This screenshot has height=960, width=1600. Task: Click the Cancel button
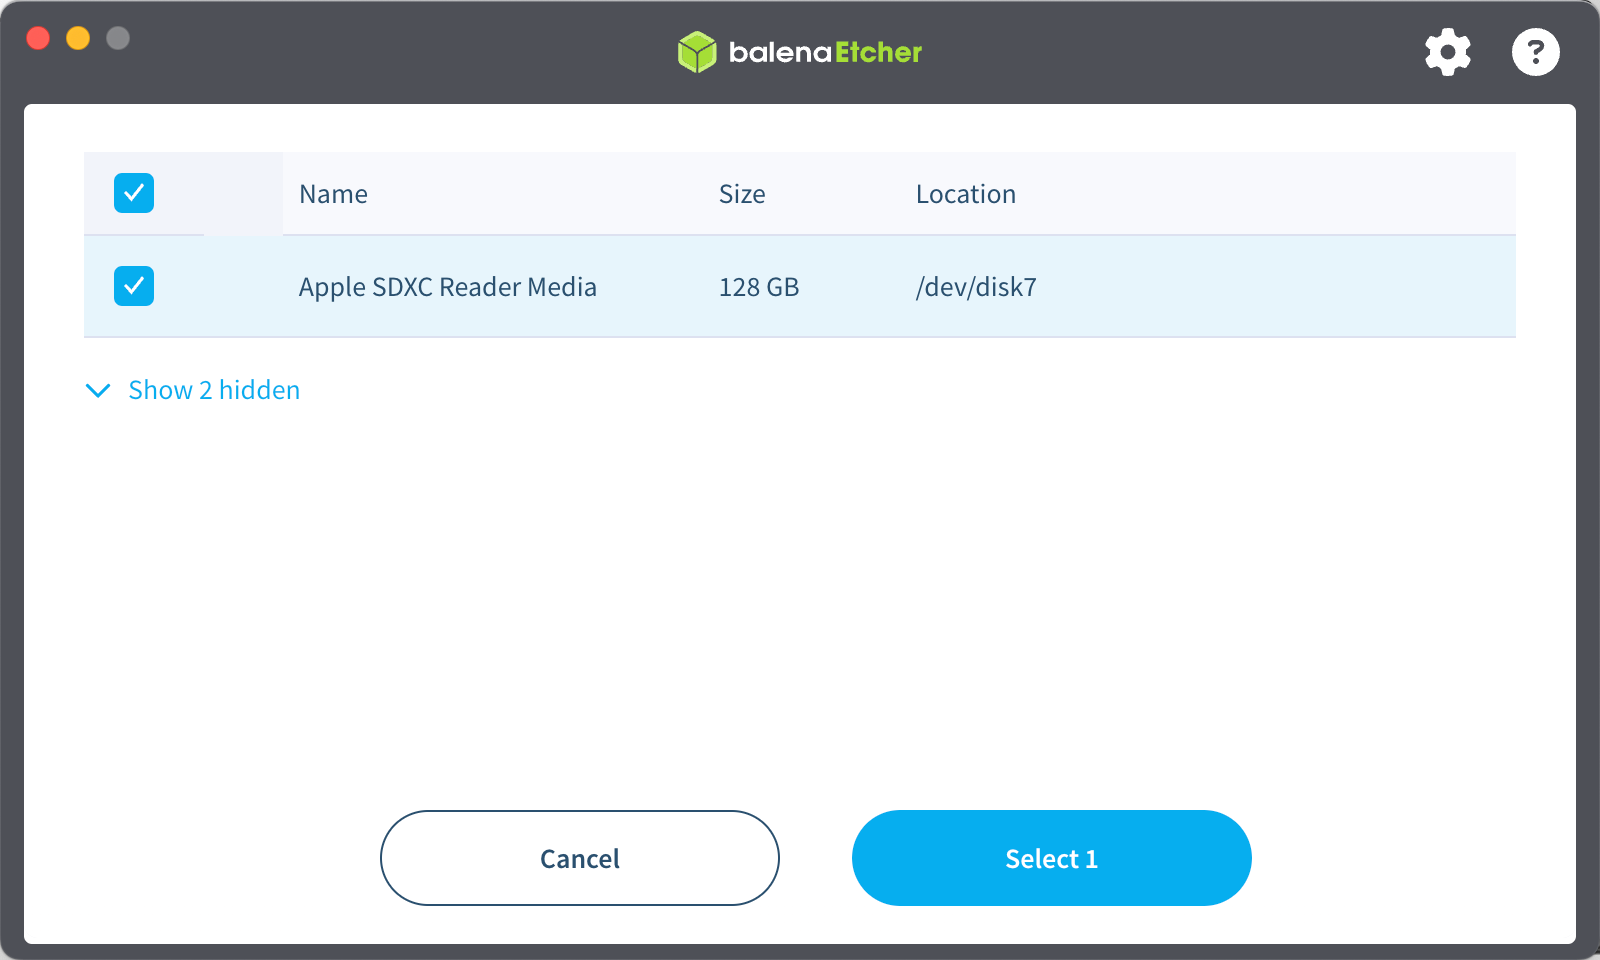click(x=580, y=858)
